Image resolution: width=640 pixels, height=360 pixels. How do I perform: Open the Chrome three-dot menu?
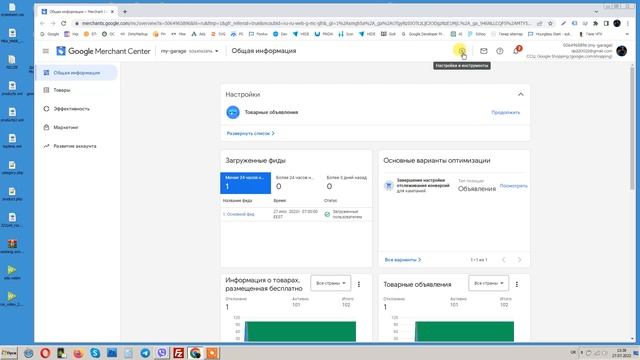tap(628, 23)
